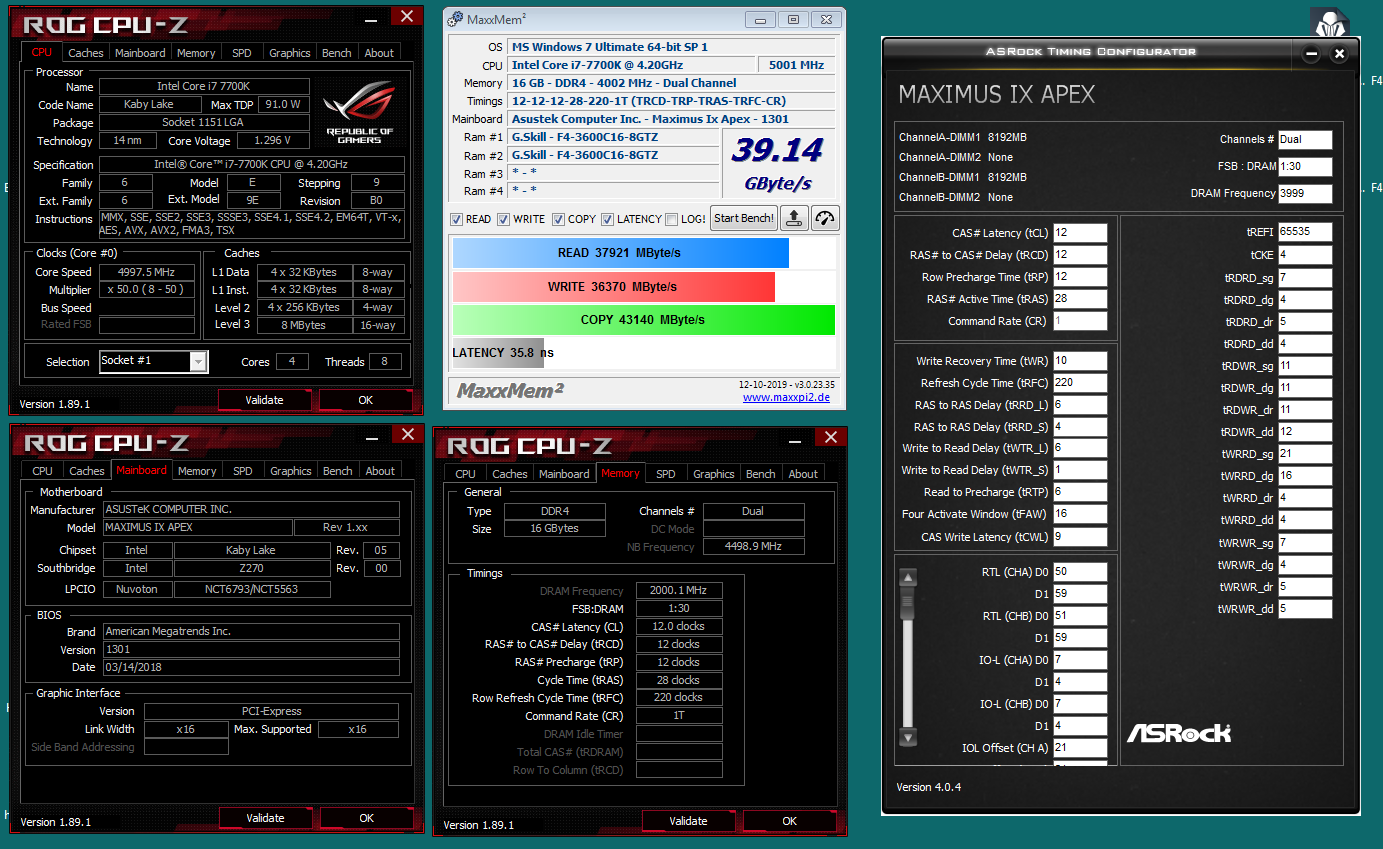Click the ASRock scroll-up arrow beside RTL values

point(908,577)
